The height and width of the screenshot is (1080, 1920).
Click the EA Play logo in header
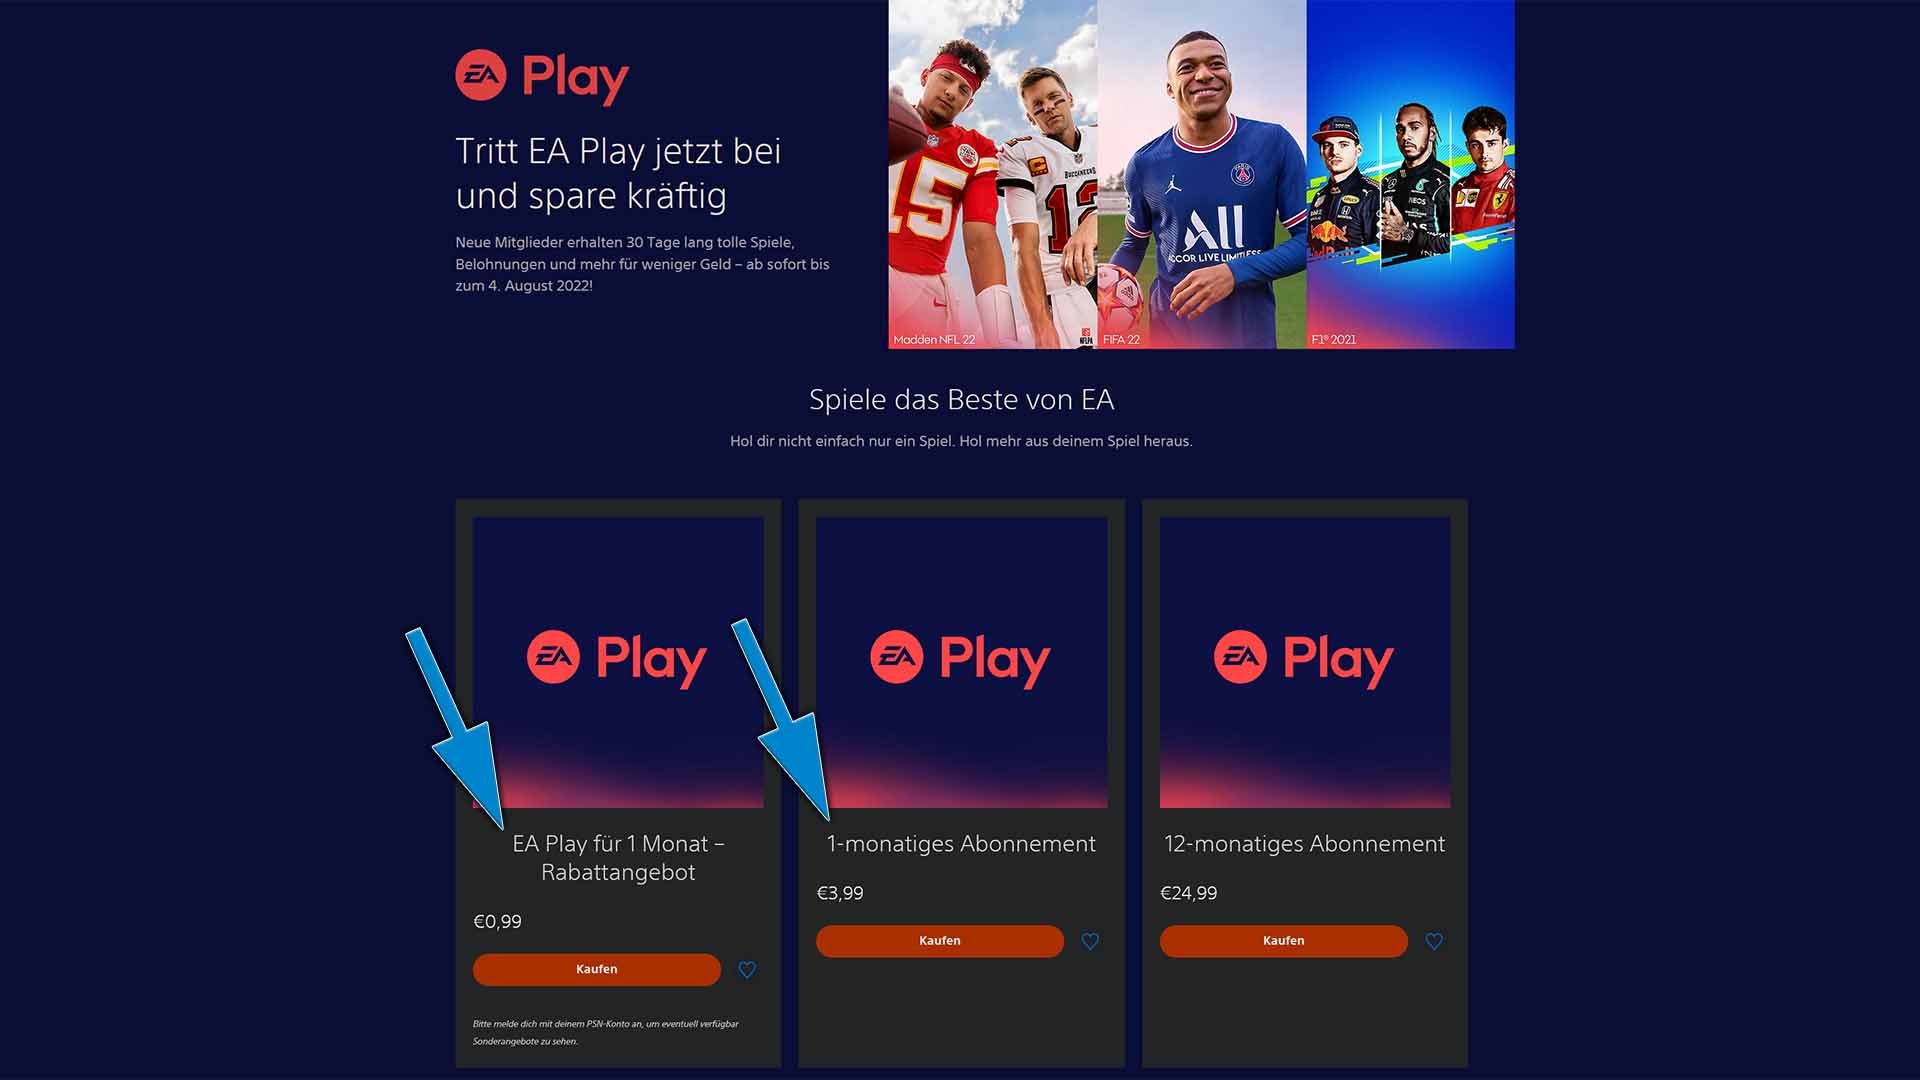(x=542, y=77)
